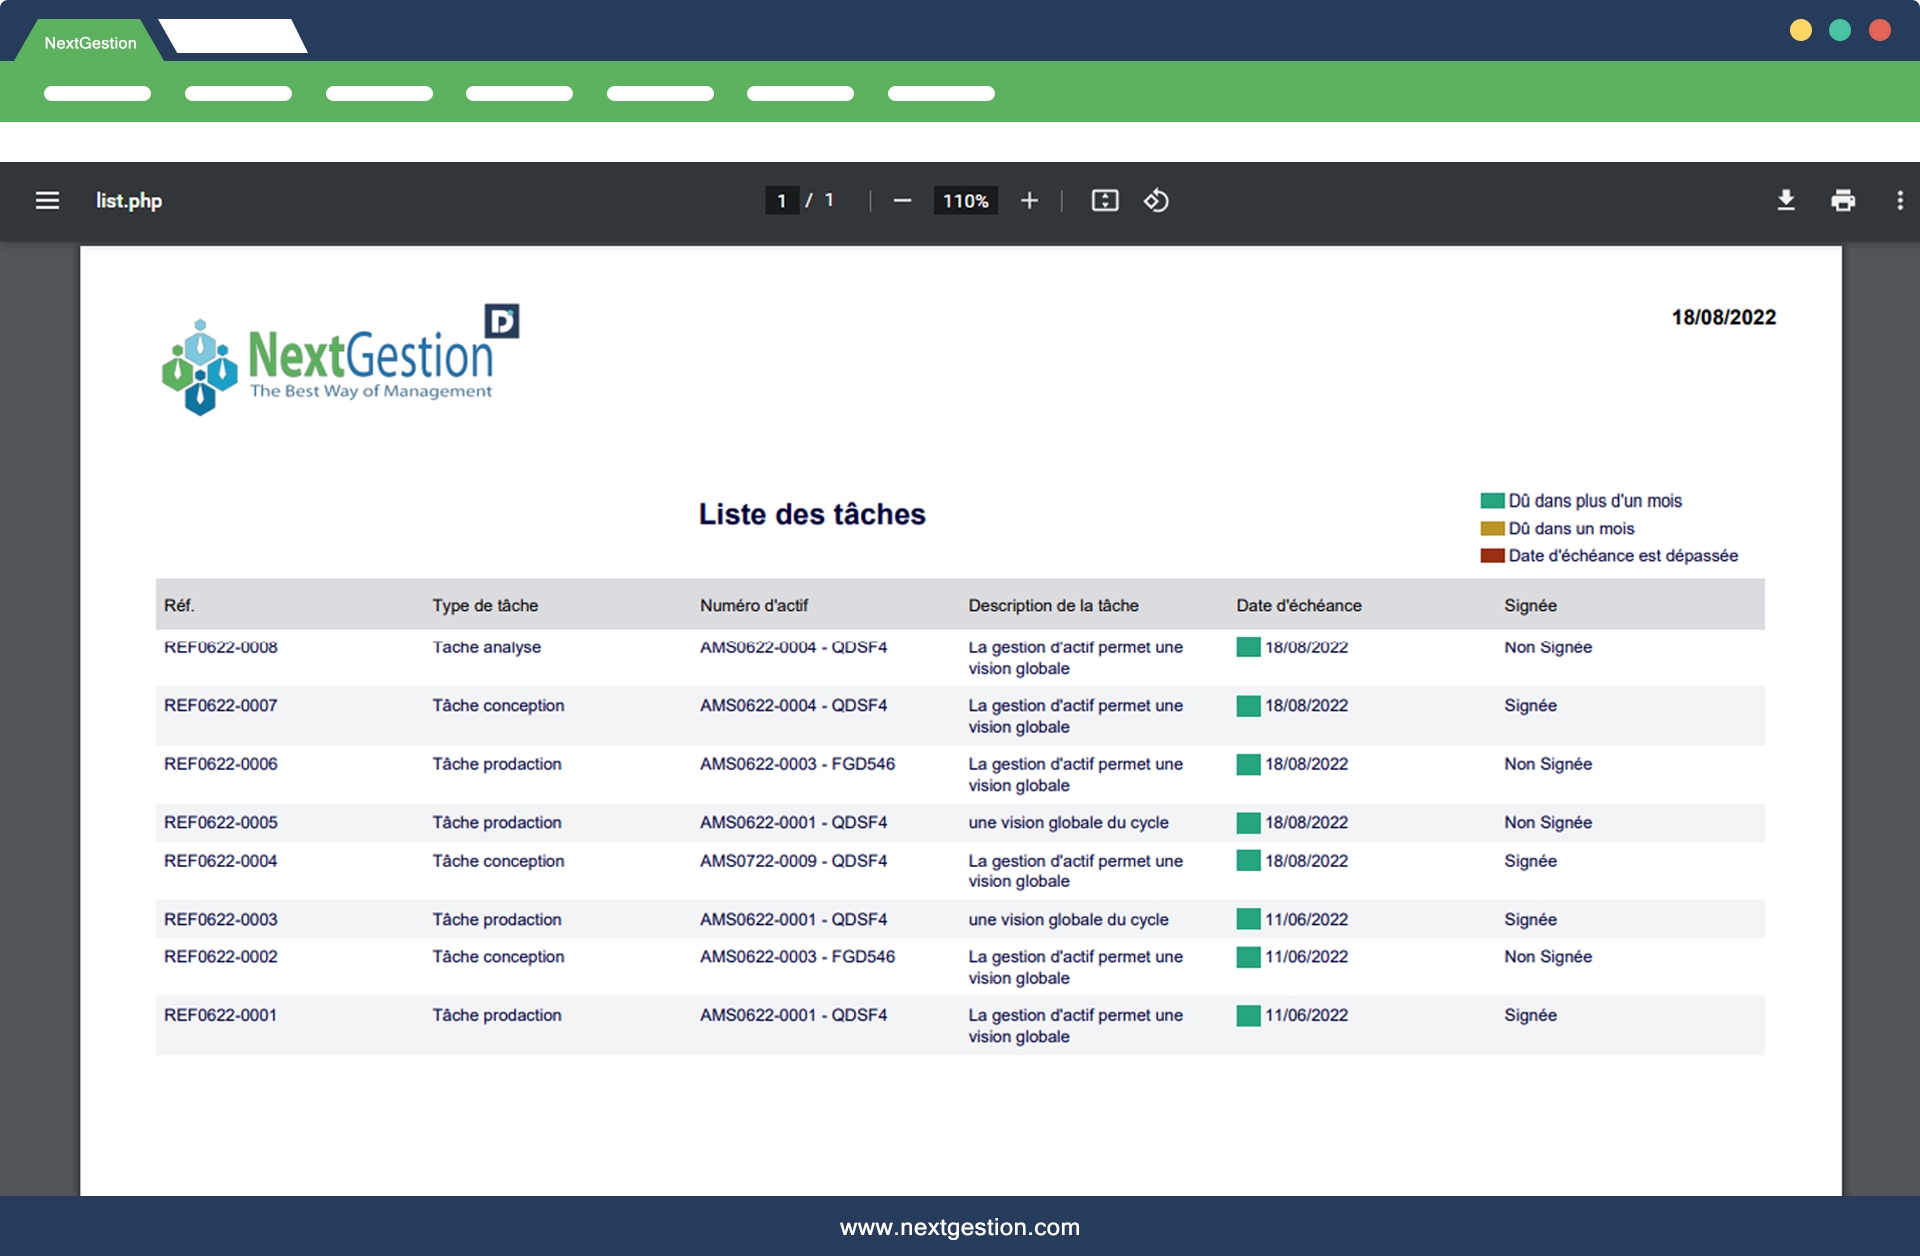Click the zoom in plus icon
1920x1256 pixels.
(1029, 201)
